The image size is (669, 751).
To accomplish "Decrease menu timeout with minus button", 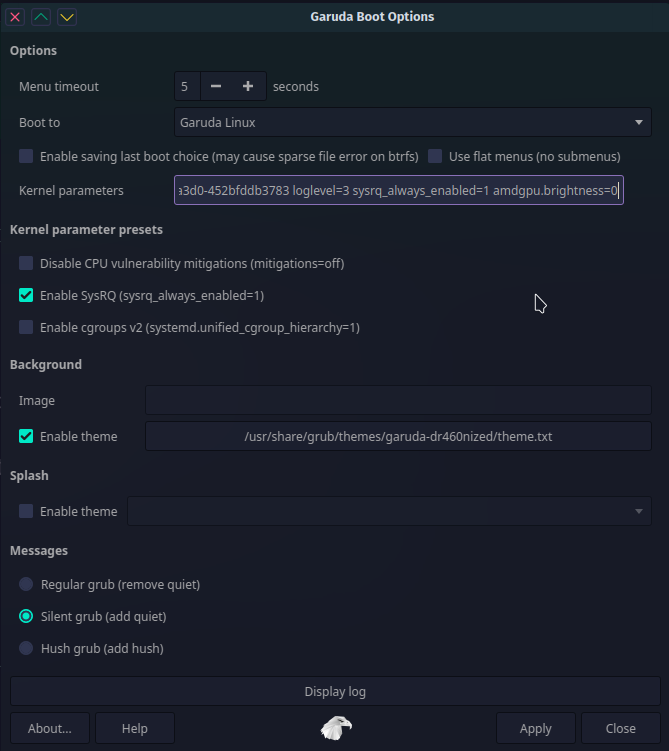I will click(216, 87).
